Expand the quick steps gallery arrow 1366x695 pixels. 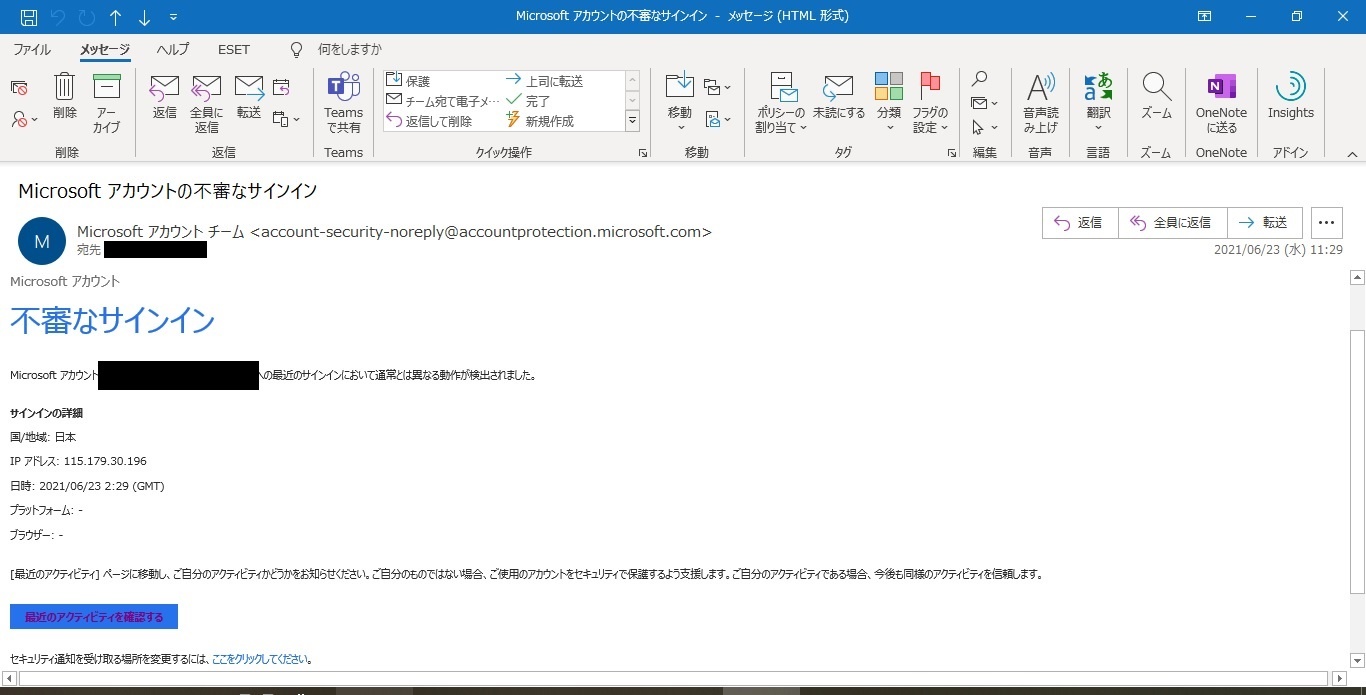click(632, 120)
